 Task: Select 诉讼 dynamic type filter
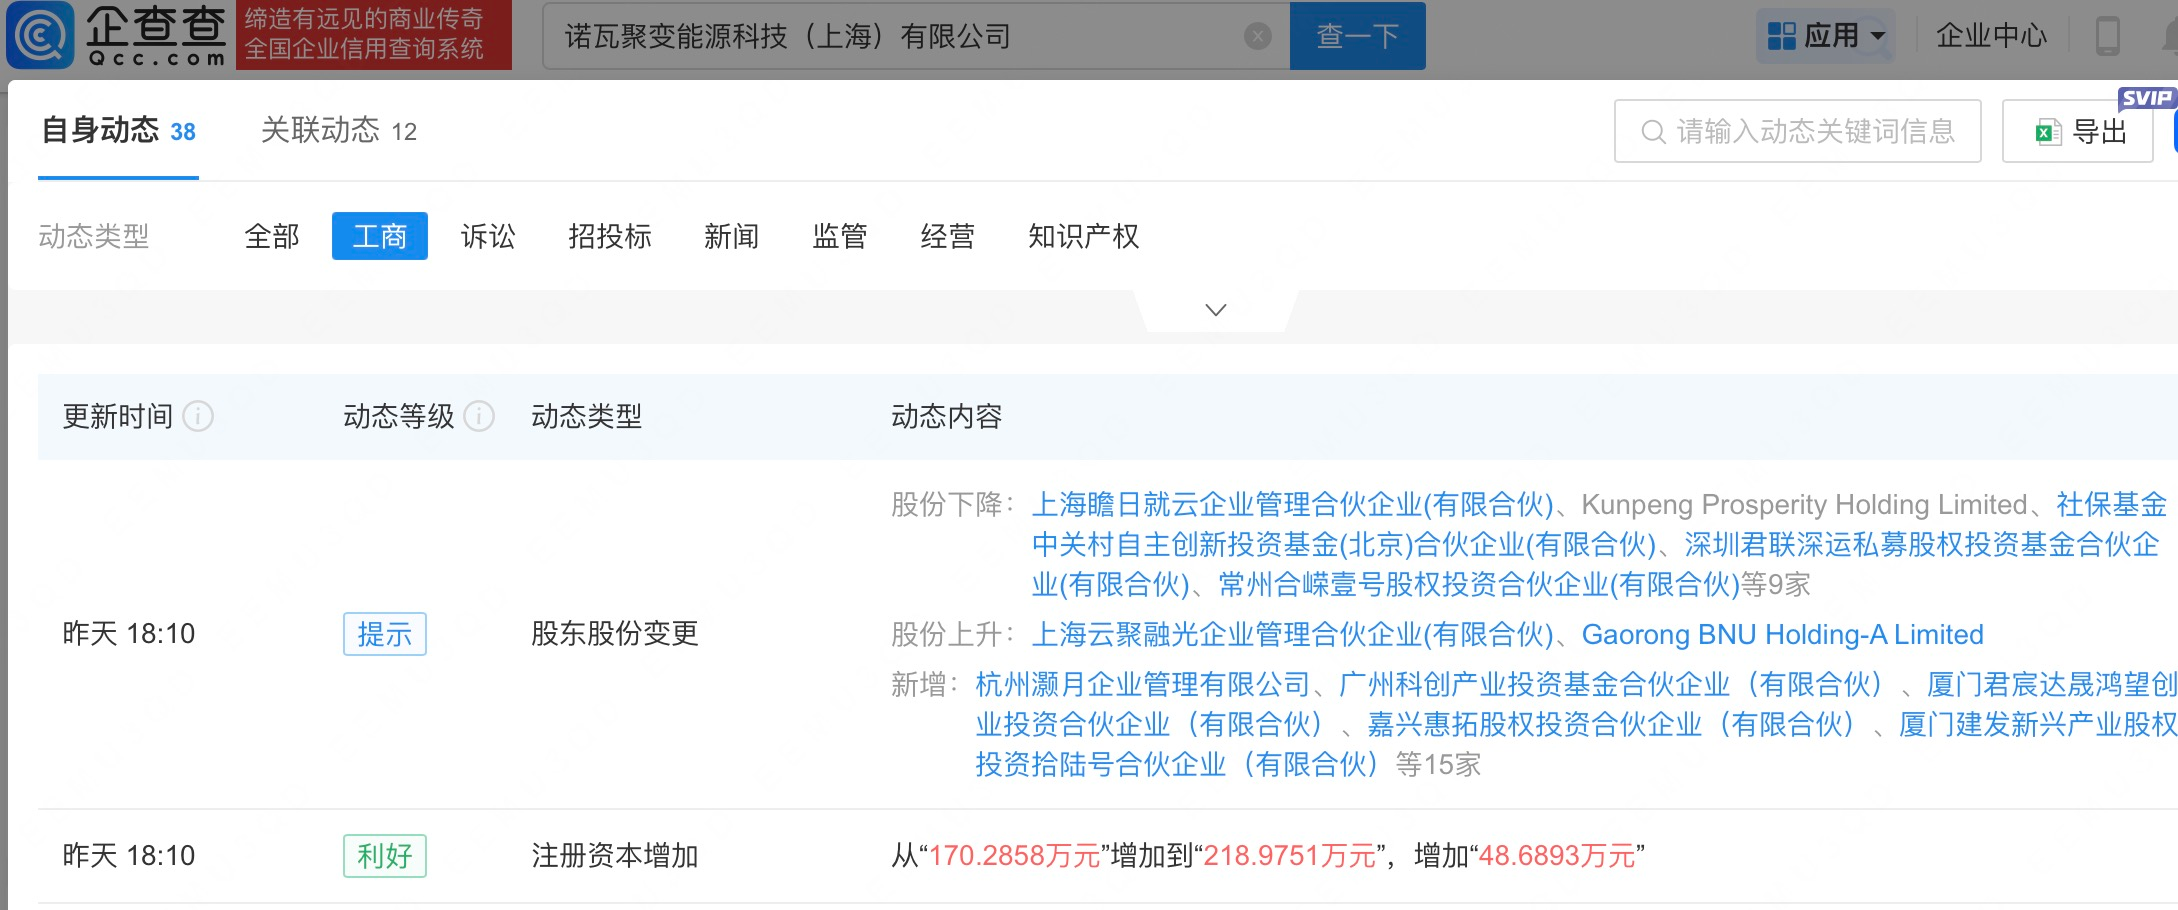tap(488, 236)
